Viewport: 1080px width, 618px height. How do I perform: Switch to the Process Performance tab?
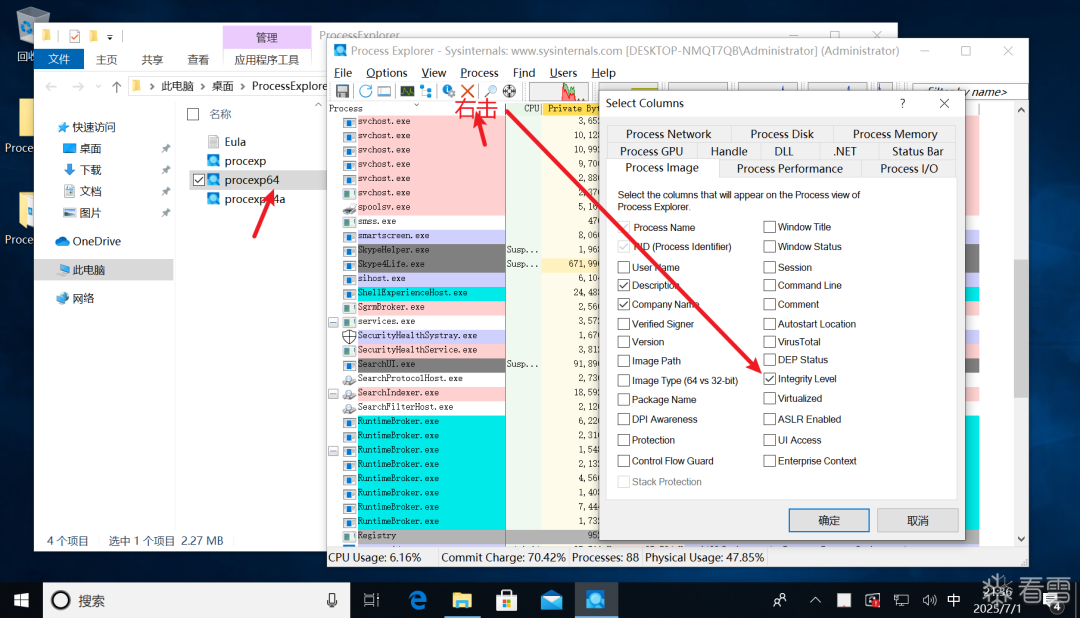coord(790,168)
